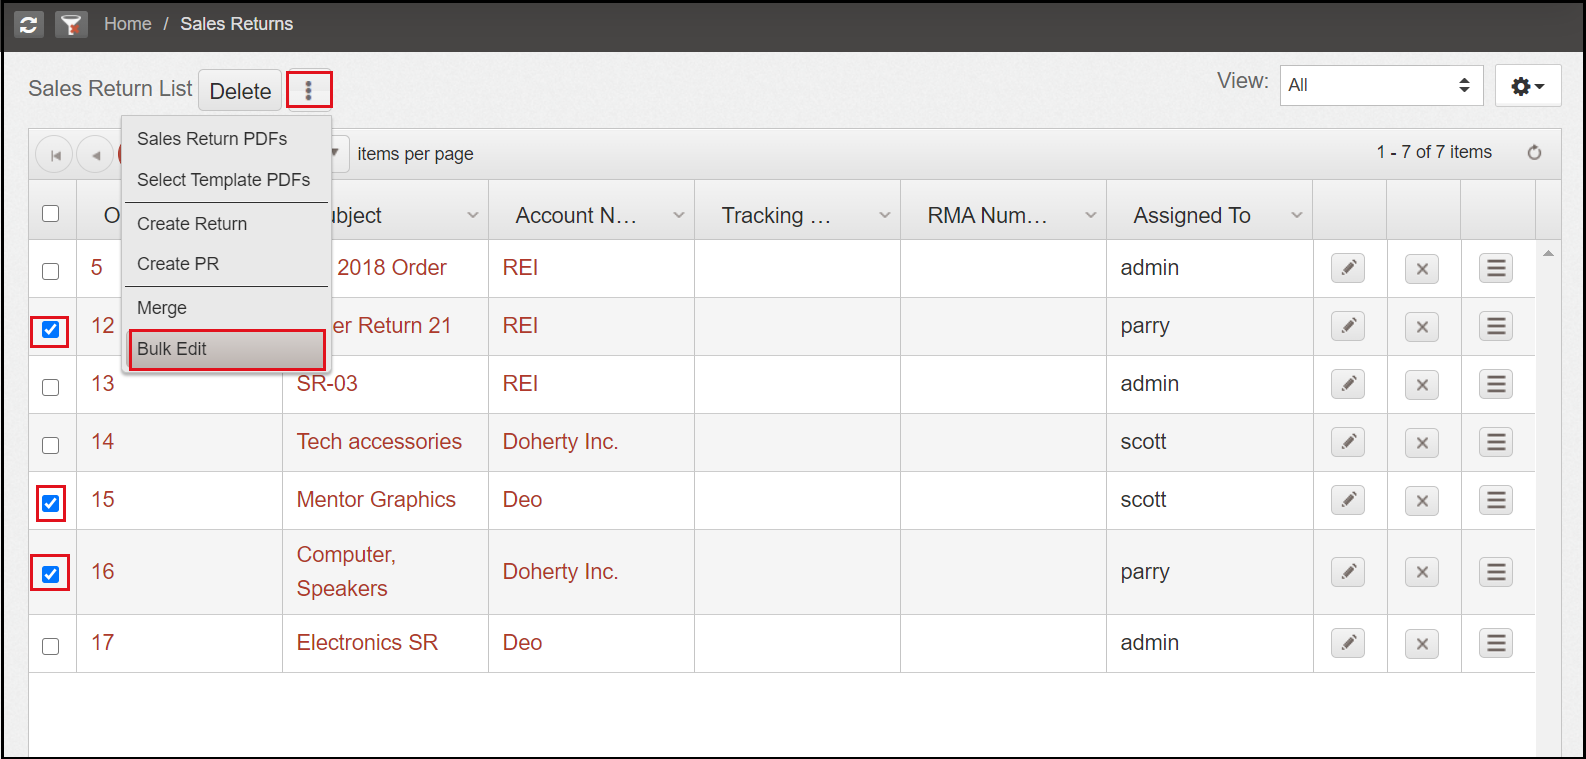Viewport: 1586px width, 759px height.
Task: Edit sales return 17 with pencil icon
Action: [1348, 643]
